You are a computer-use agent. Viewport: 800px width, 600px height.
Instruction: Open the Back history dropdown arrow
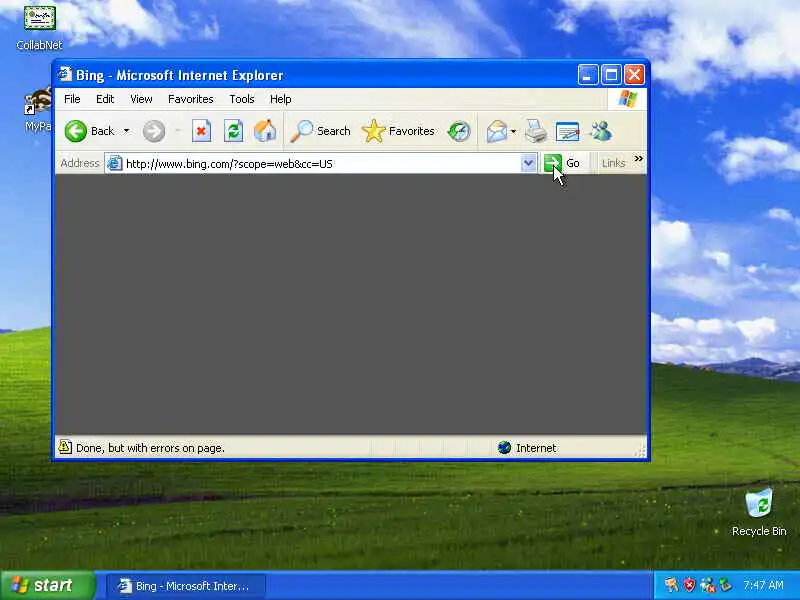point(127,131)
